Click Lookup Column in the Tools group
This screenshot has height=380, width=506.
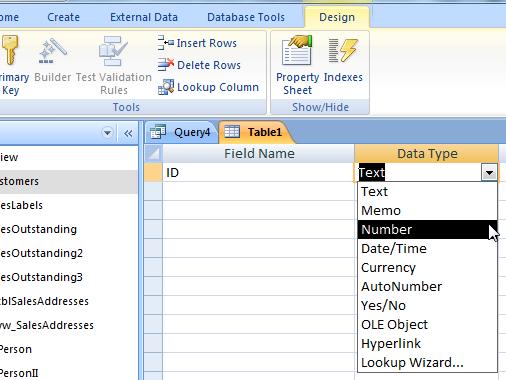[208, 87]
